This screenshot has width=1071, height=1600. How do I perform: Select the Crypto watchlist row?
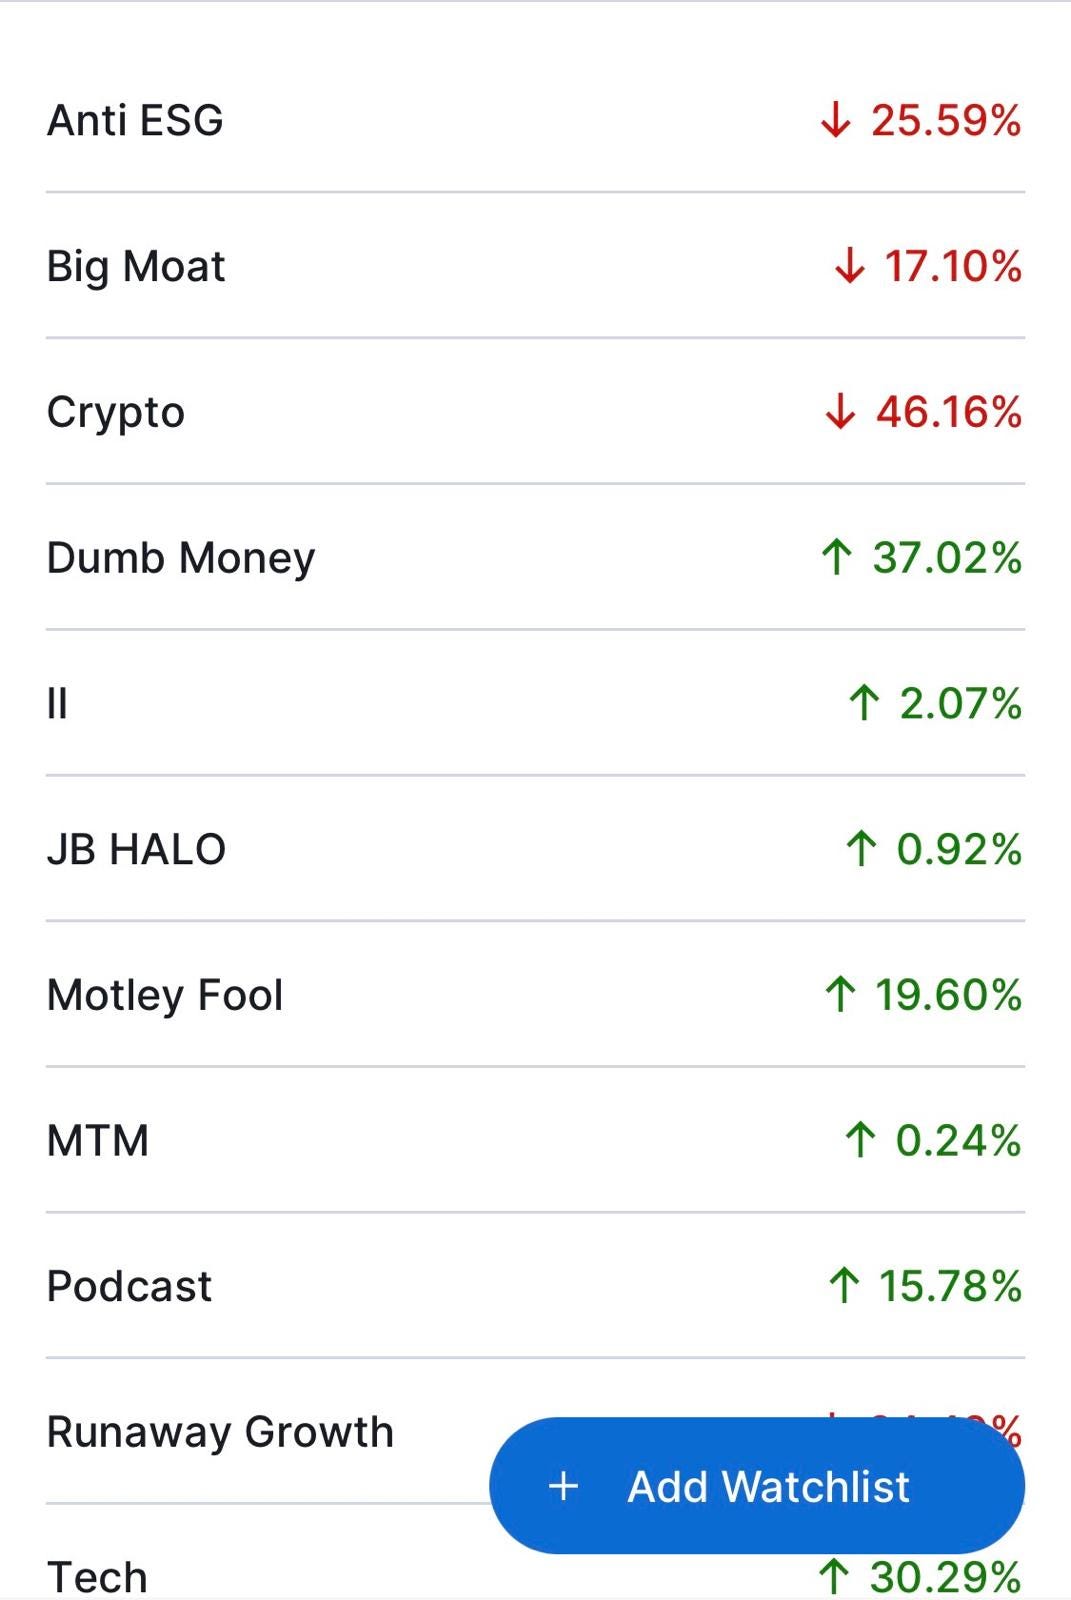click(x=535, y=412)
